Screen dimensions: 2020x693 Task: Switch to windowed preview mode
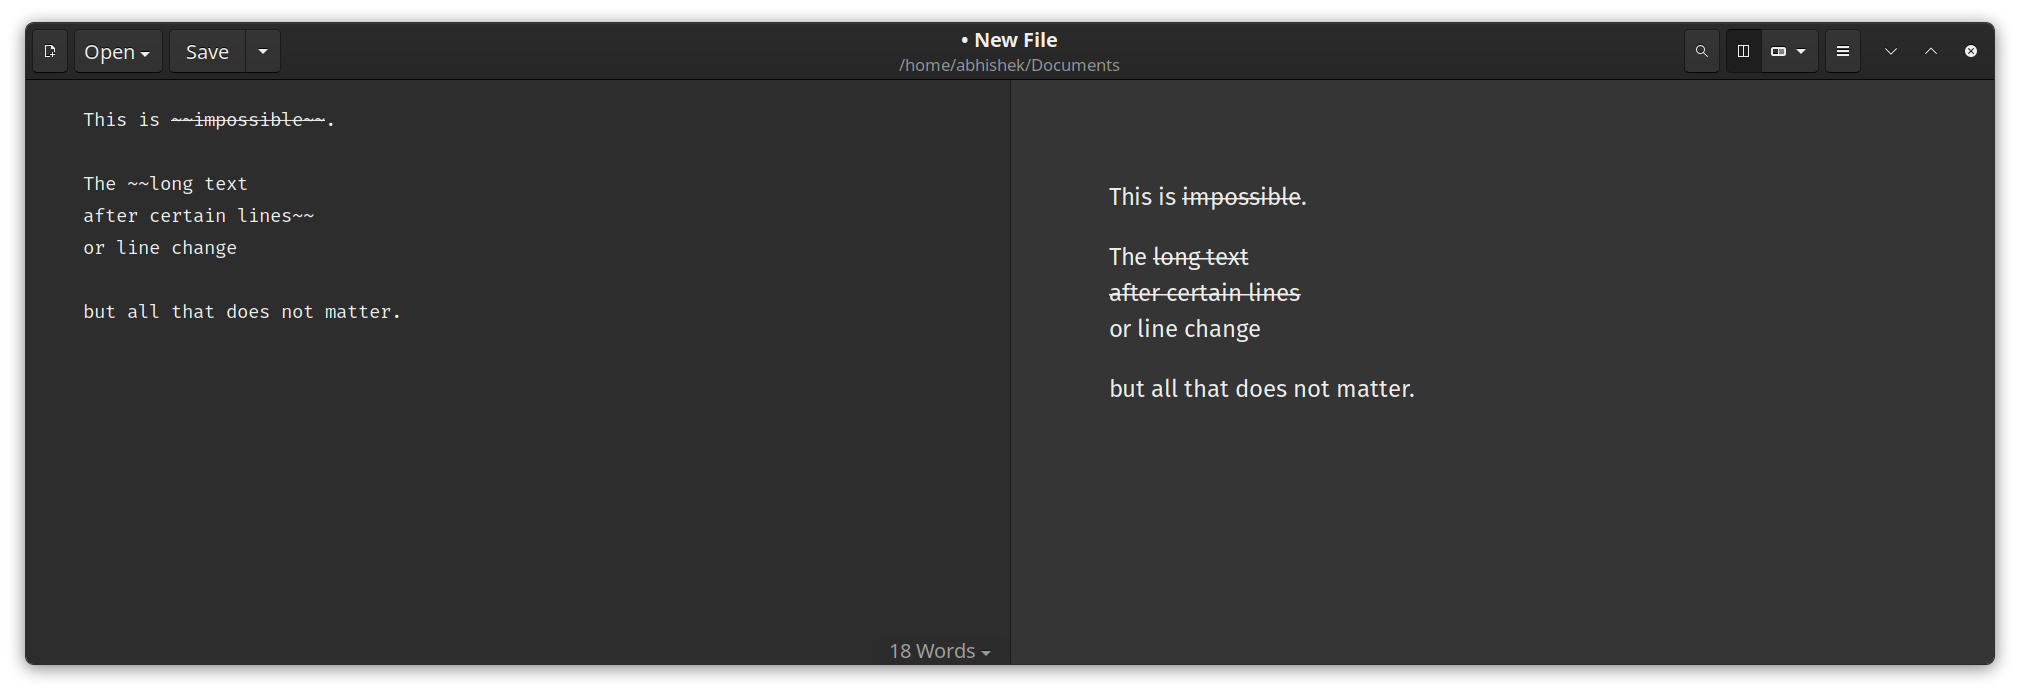pyautogui.click(x=1780, y=51)
